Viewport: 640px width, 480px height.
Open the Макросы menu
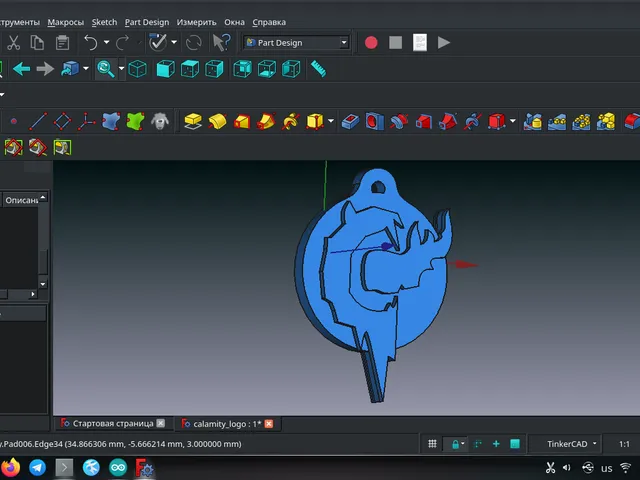(65, 22)
